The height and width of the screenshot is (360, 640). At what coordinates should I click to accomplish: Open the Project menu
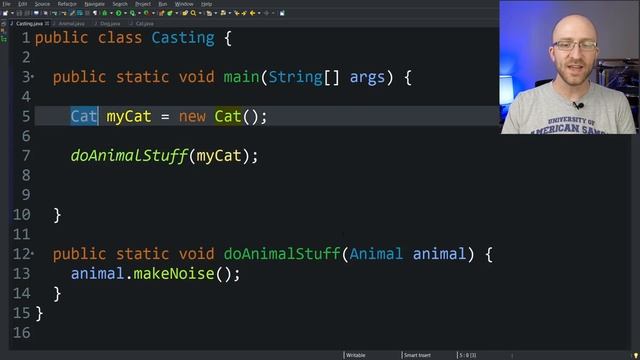coord(143,4)
